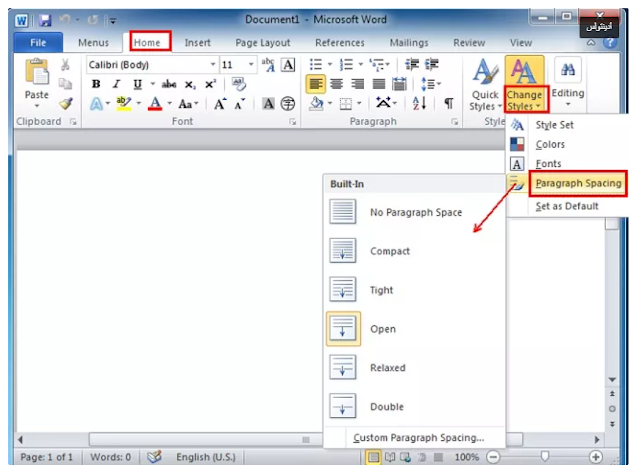
Task: Expand the bullets list dropdown arrow
Action: [330, 64]
